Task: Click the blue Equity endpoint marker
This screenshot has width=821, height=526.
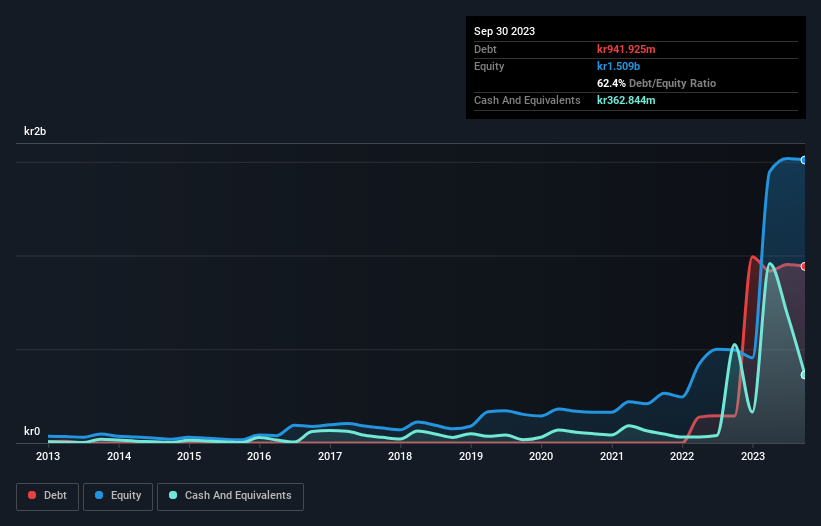Action: (804, 160)
